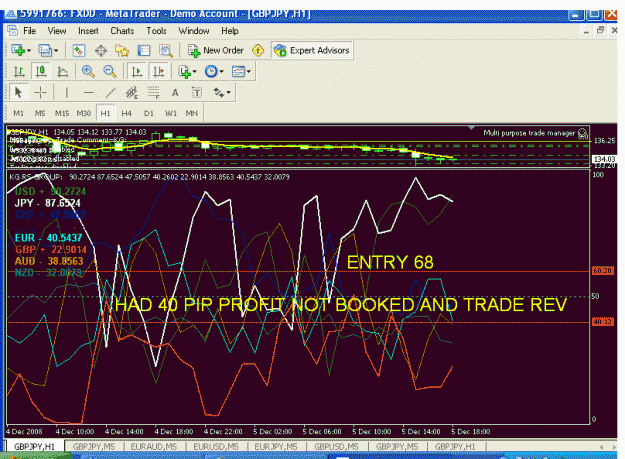Switch to the EURAUD,M5 chart tab
This screenshot has width=625, height=459.
point(154,447)
